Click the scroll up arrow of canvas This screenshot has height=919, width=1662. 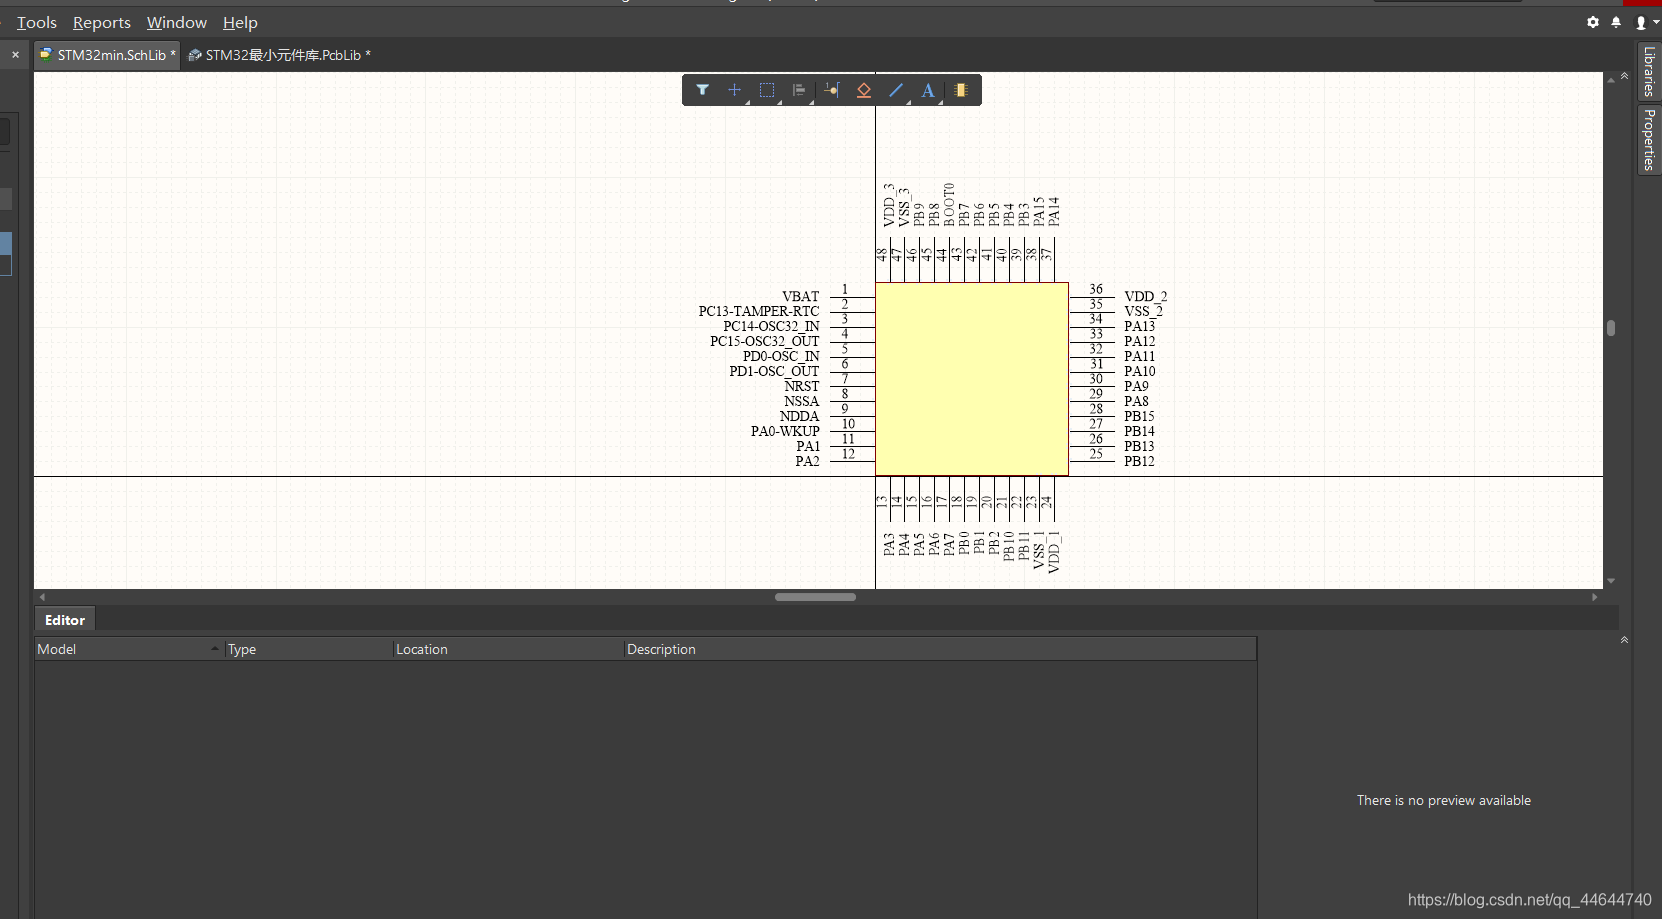coord(1611,81)
